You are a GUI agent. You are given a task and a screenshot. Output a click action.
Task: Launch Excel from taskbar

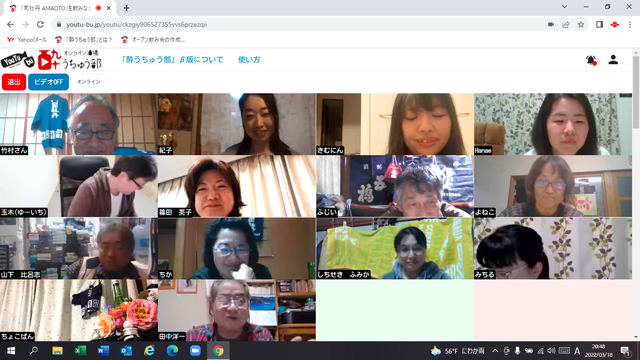pyautogui.click(x=80, y=351)
